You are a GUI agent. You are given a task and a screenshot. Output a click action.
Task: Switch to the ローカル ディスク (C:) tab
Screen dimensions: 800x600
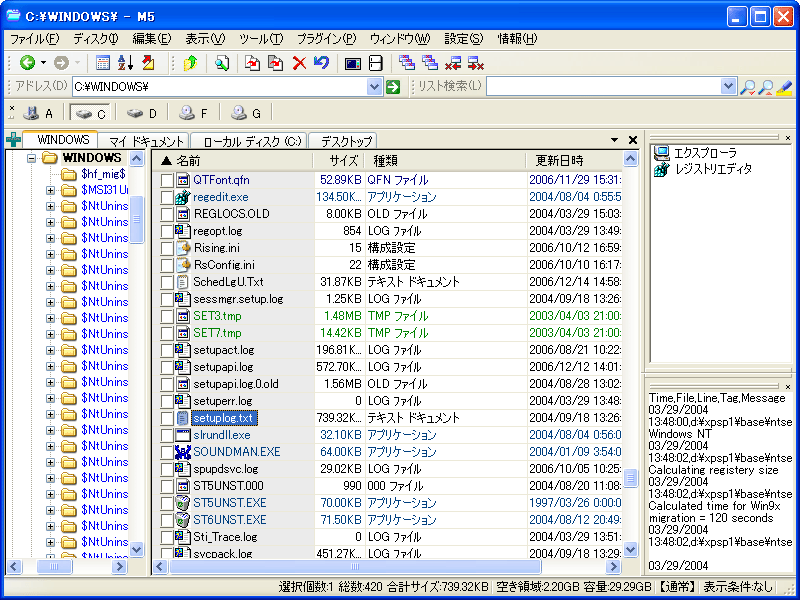pyautogui.click(x=249, y=141)
